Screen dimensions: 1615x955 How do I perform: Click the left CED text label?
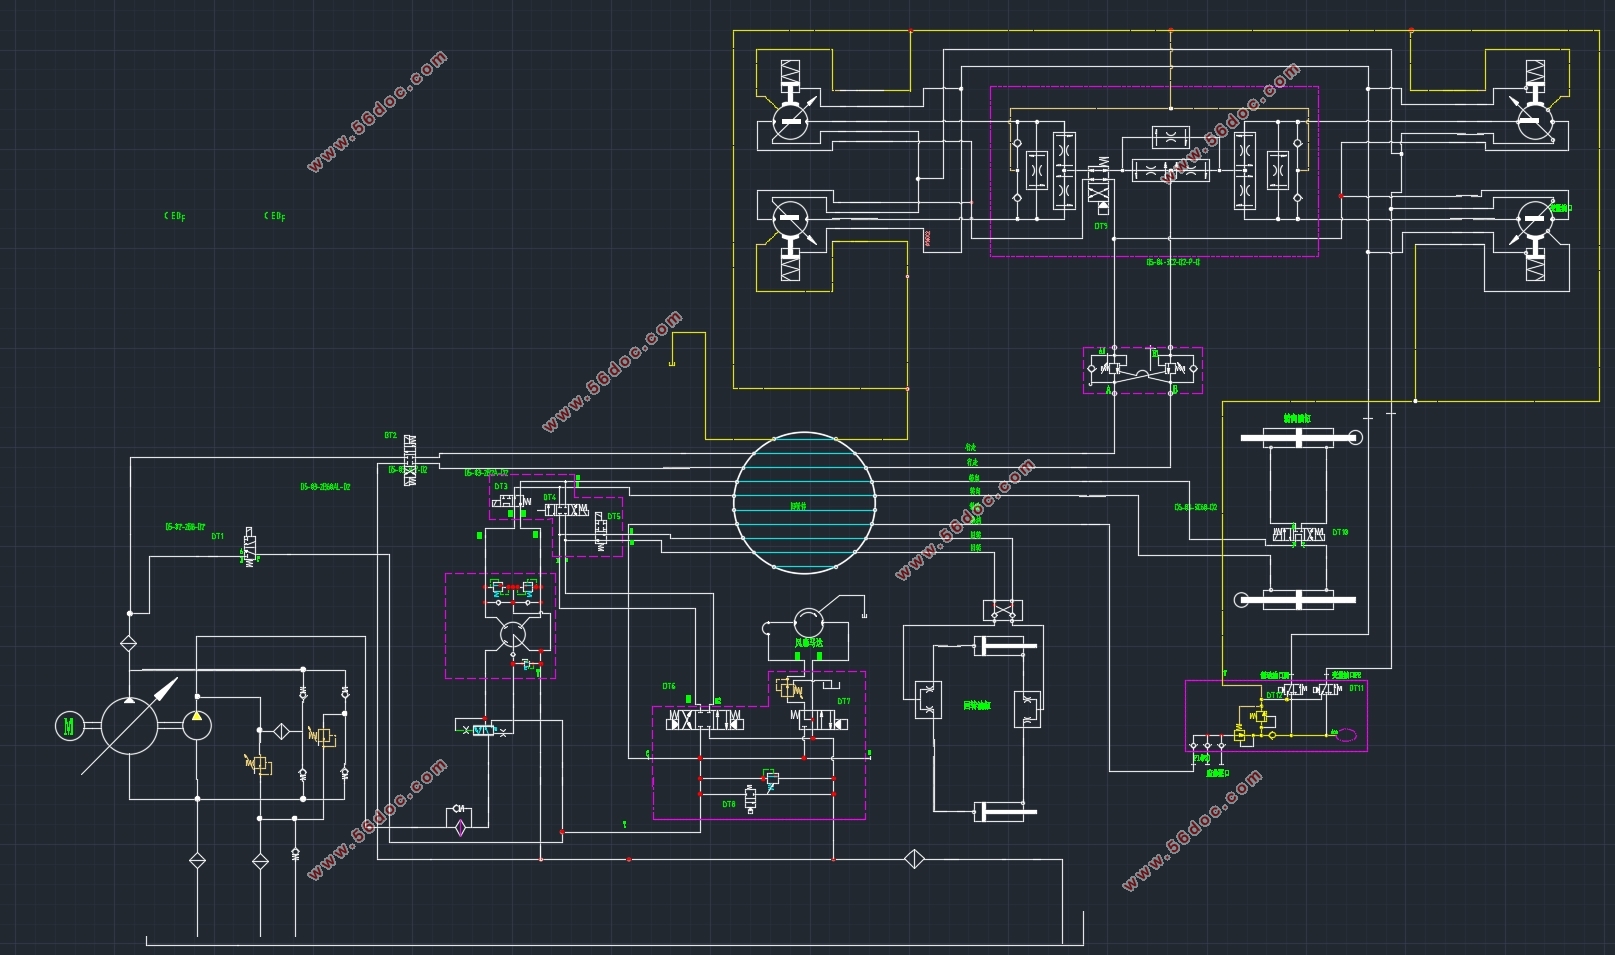(175, 216)
